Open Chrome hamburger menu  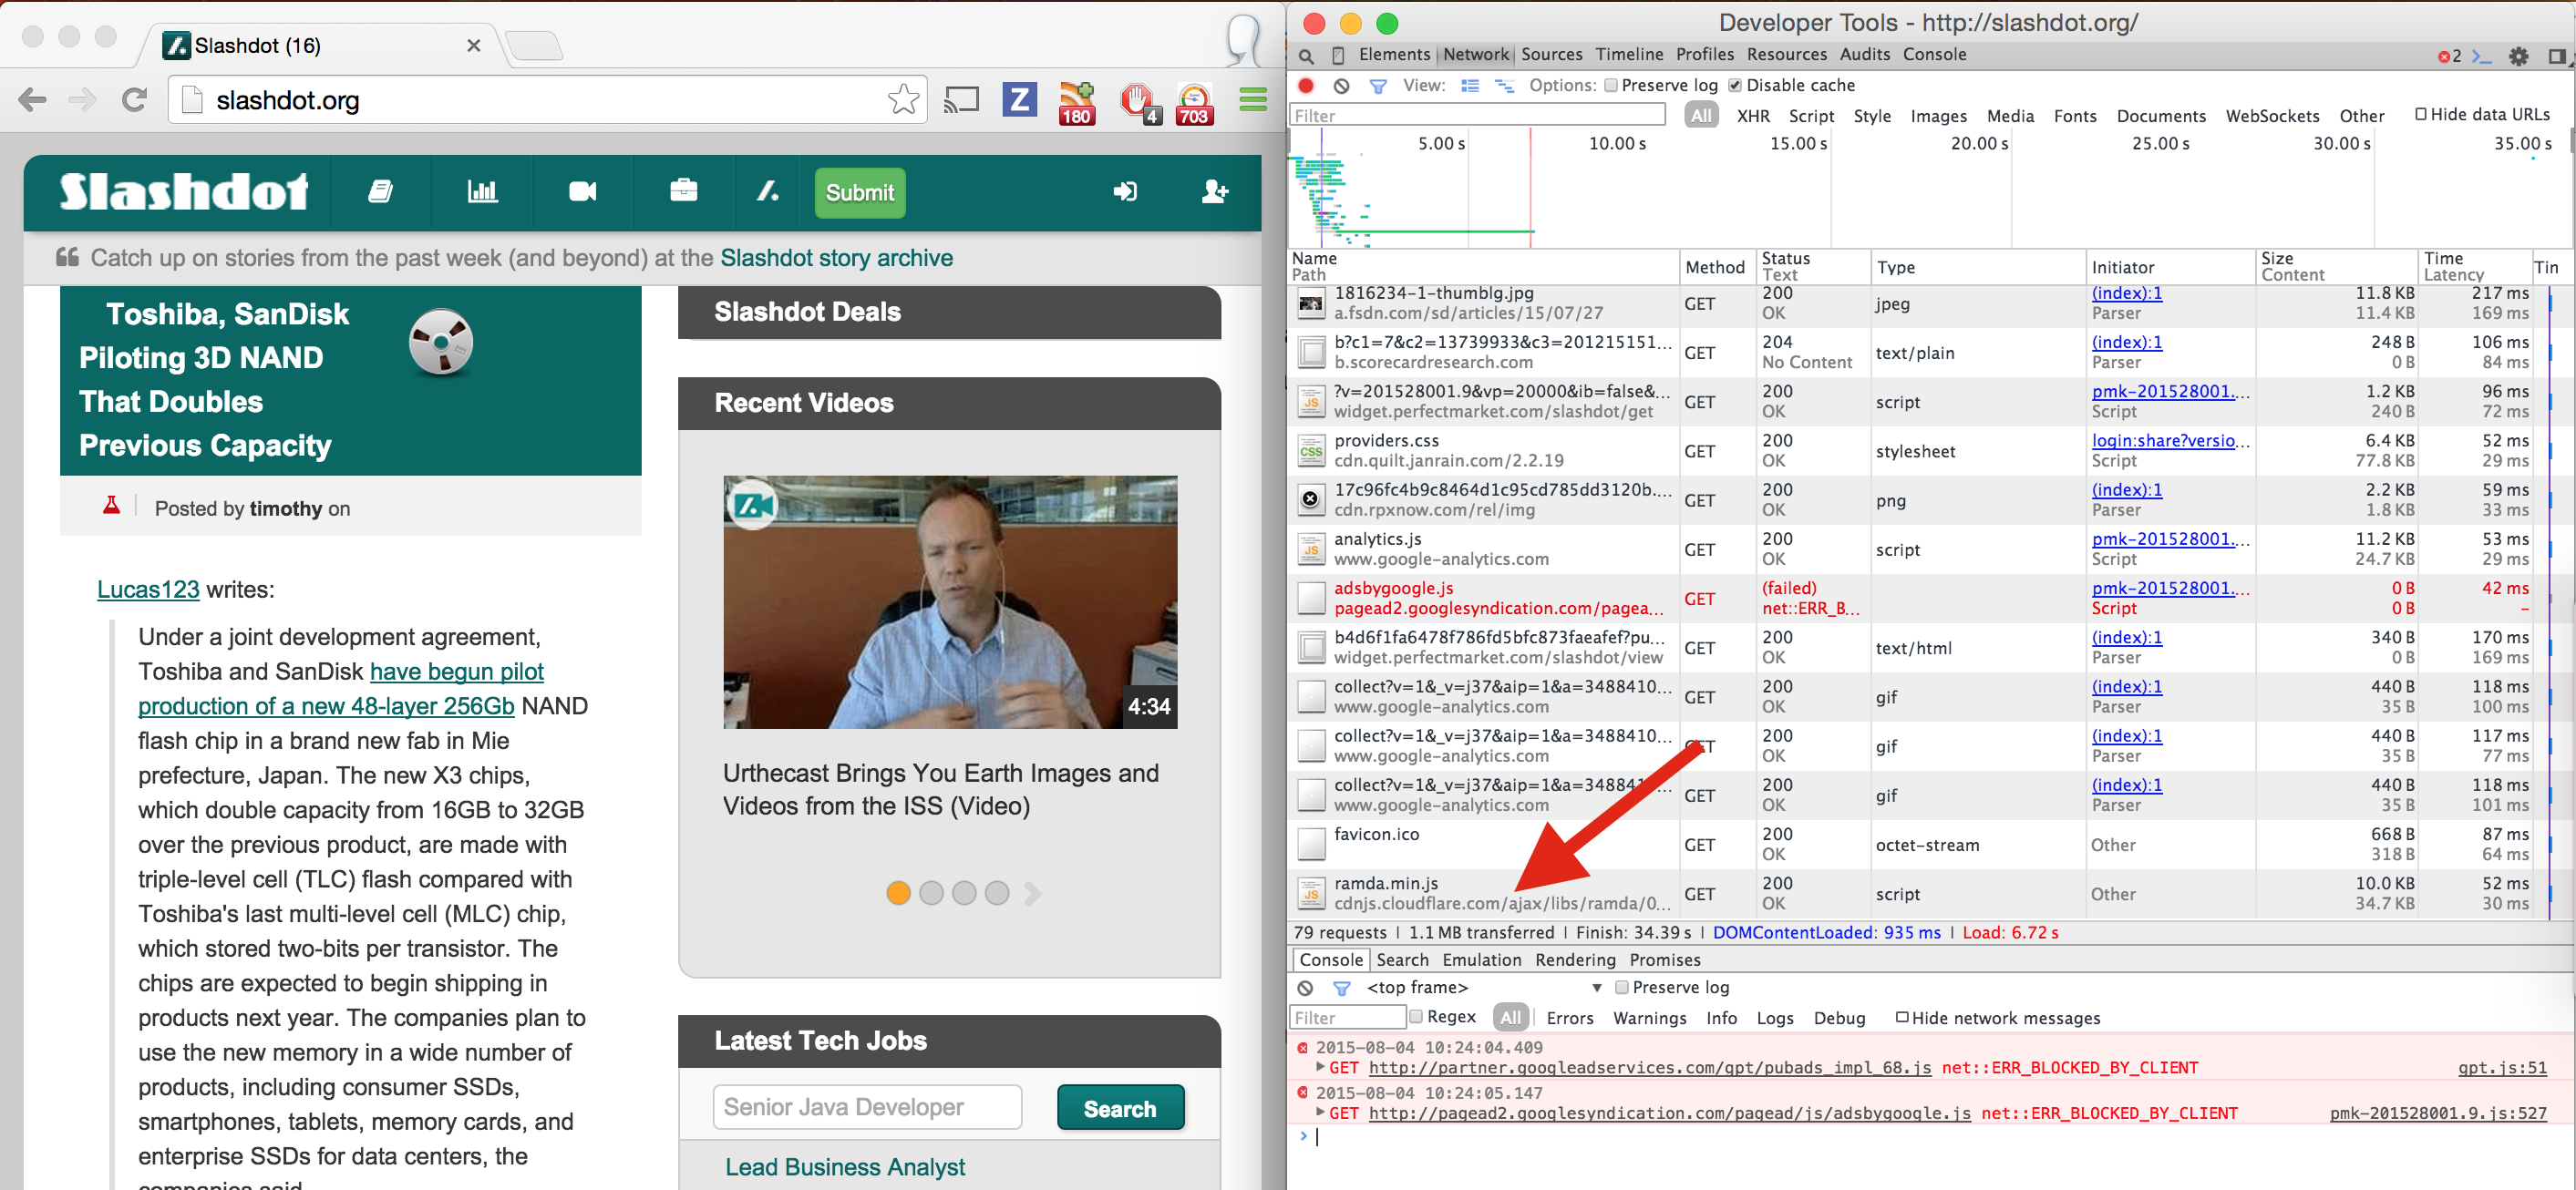[x=1252, y=99]
